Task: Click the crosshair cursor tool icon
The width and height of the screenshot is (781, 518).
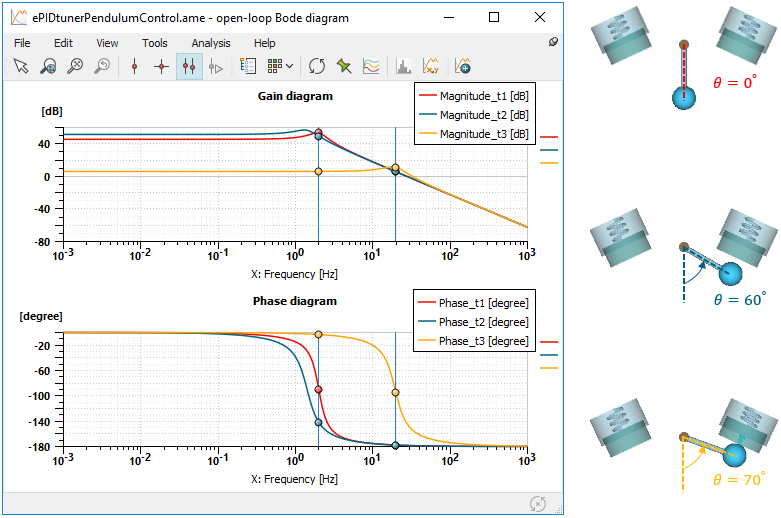Action: click(x=161, y=67)
